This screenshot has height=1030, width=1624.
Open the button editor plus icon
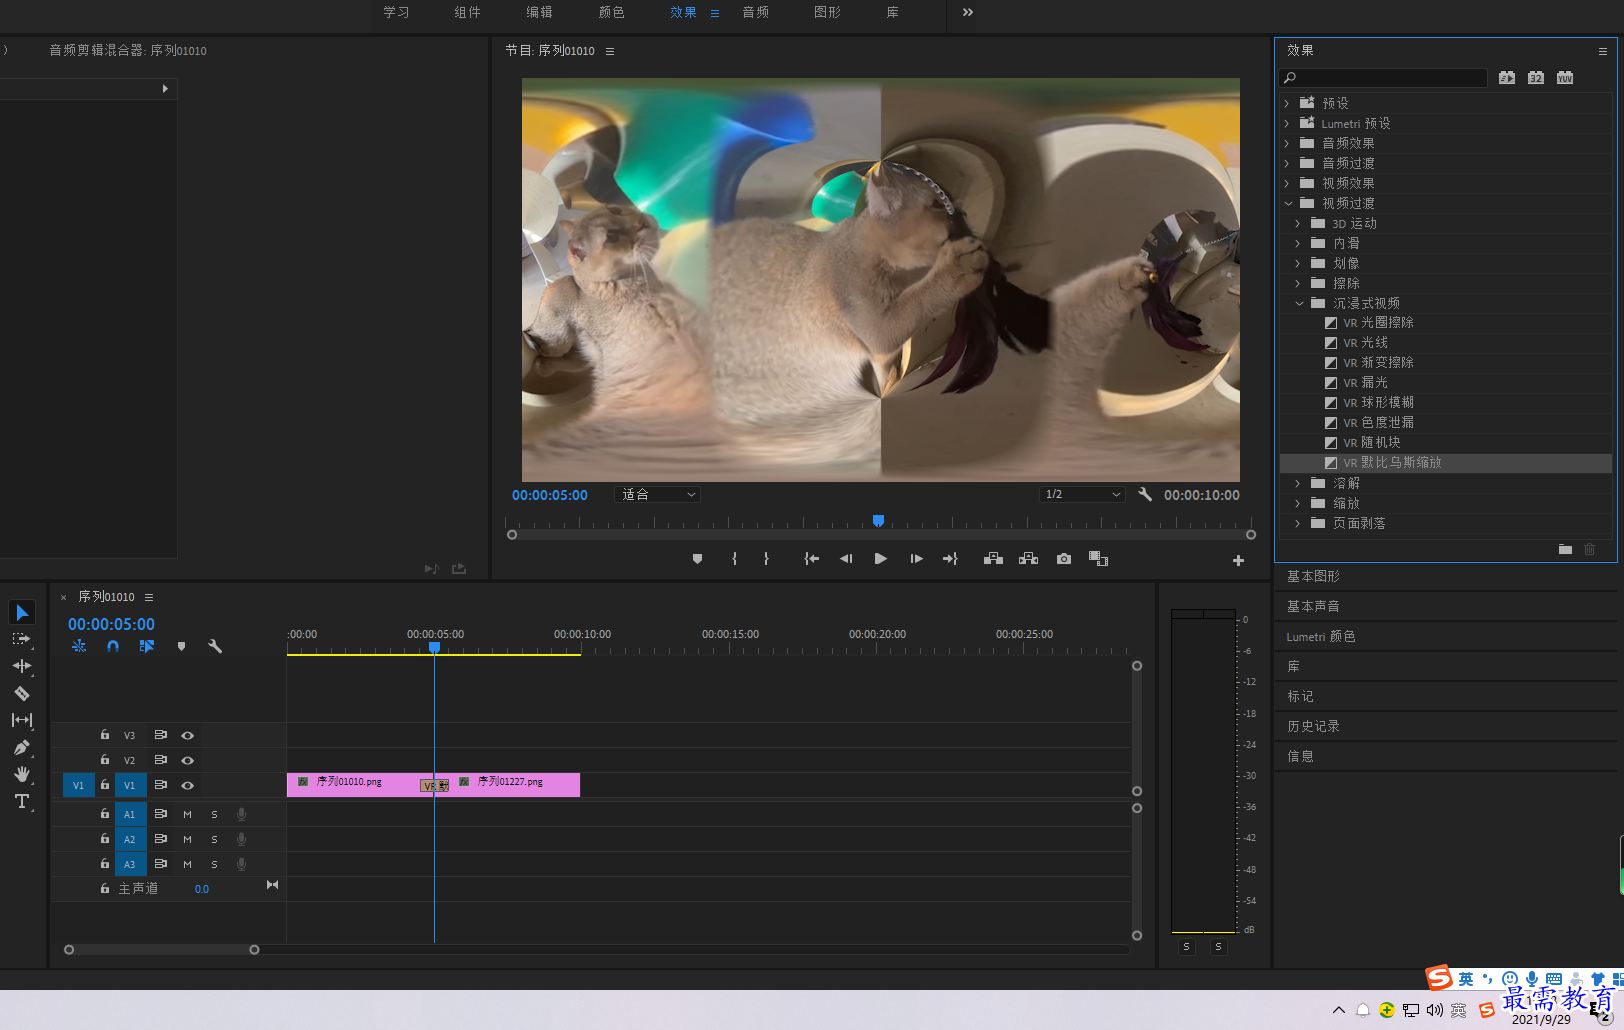tap(1238, 561)
